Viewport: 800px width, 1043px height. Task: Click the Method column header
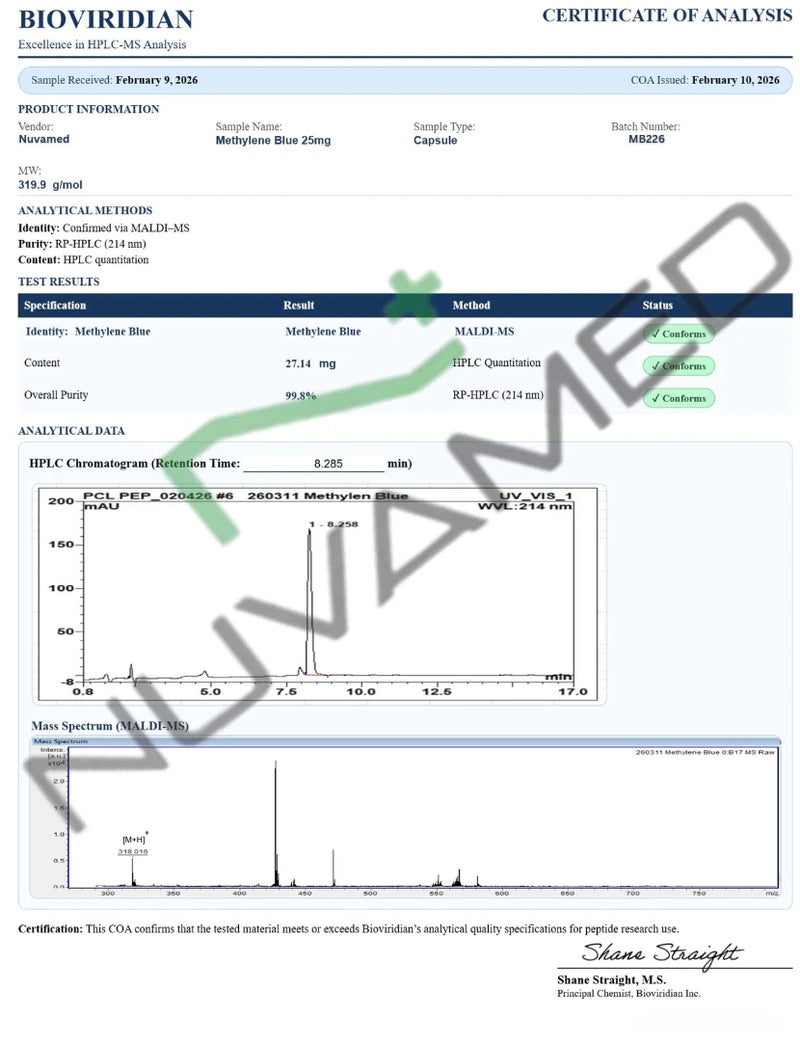click(471, 305)
